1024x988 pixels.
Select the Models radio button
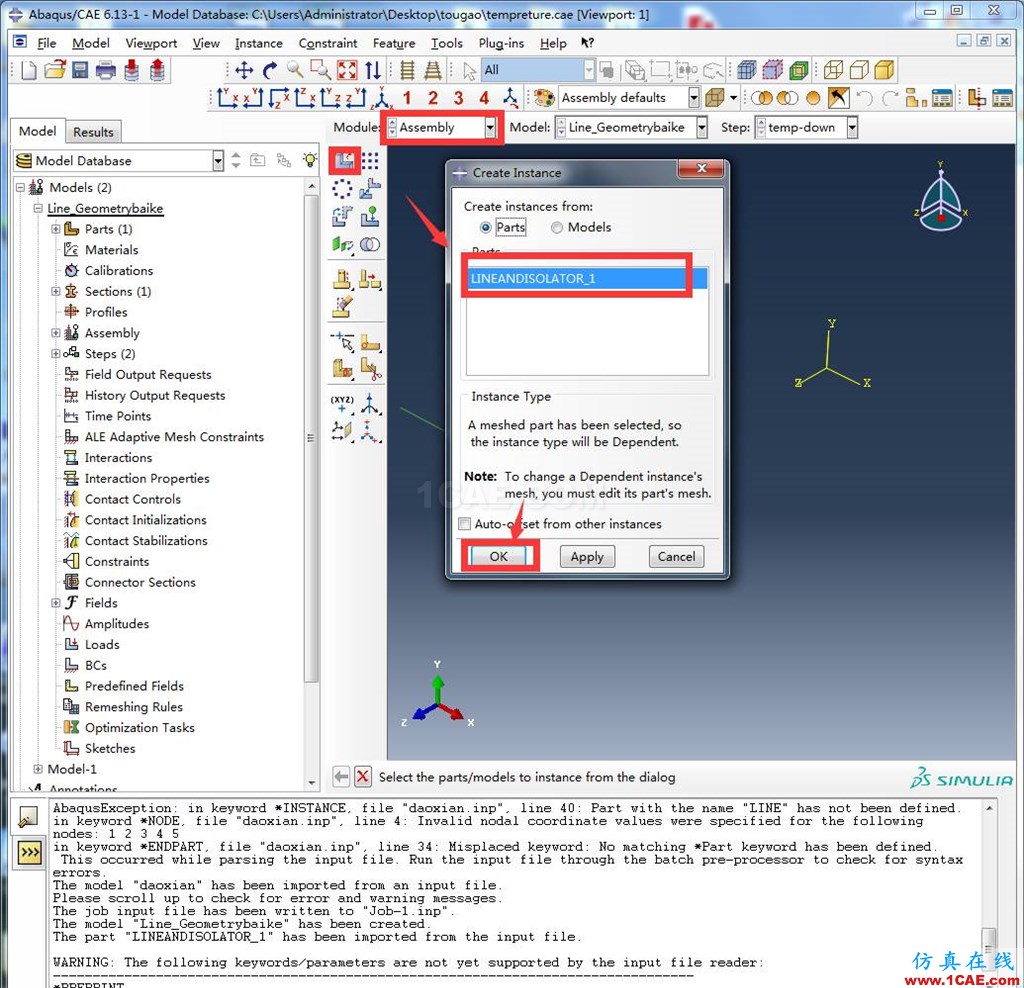(x=557, y=227)
